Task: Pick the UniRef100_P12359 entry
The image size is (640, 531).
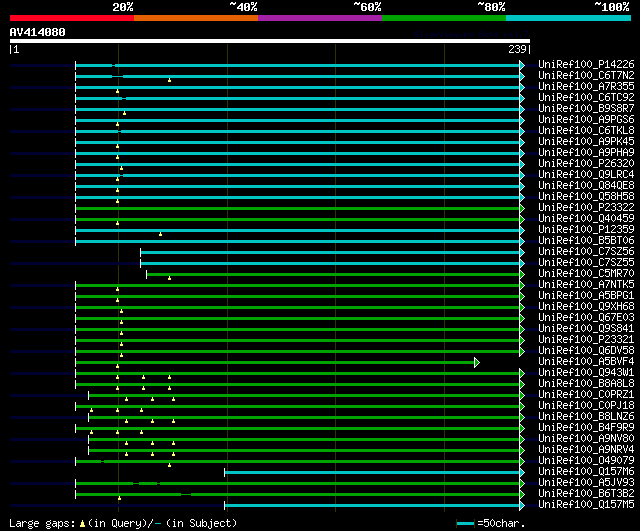Action: (x=586, y=230)
